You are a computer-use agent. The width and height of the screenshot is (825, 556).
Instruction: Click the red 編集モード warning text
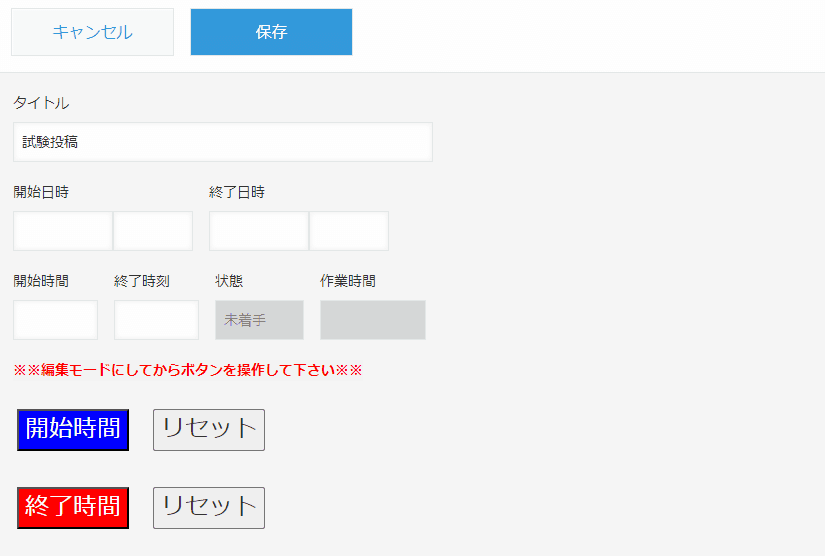pyautogui.click(x=188, y=370)
